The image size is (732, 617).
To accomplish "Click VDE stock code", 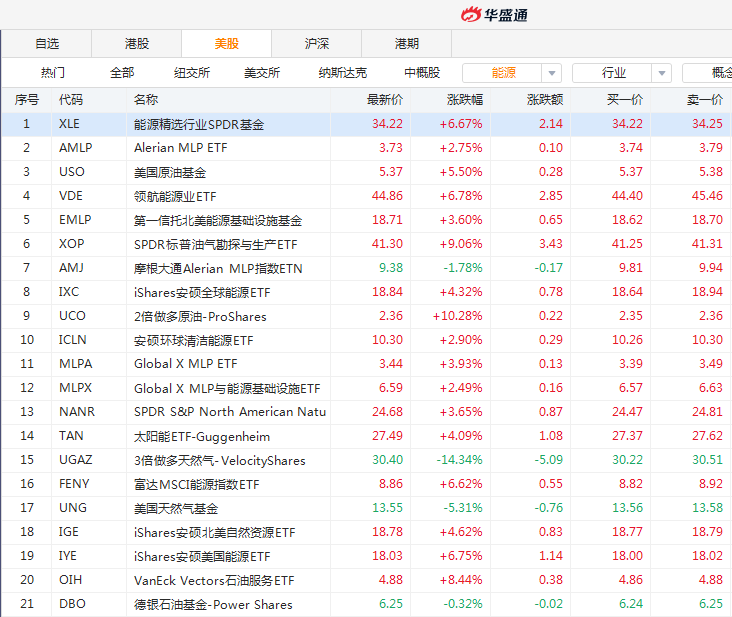I will tap(70, 196).
